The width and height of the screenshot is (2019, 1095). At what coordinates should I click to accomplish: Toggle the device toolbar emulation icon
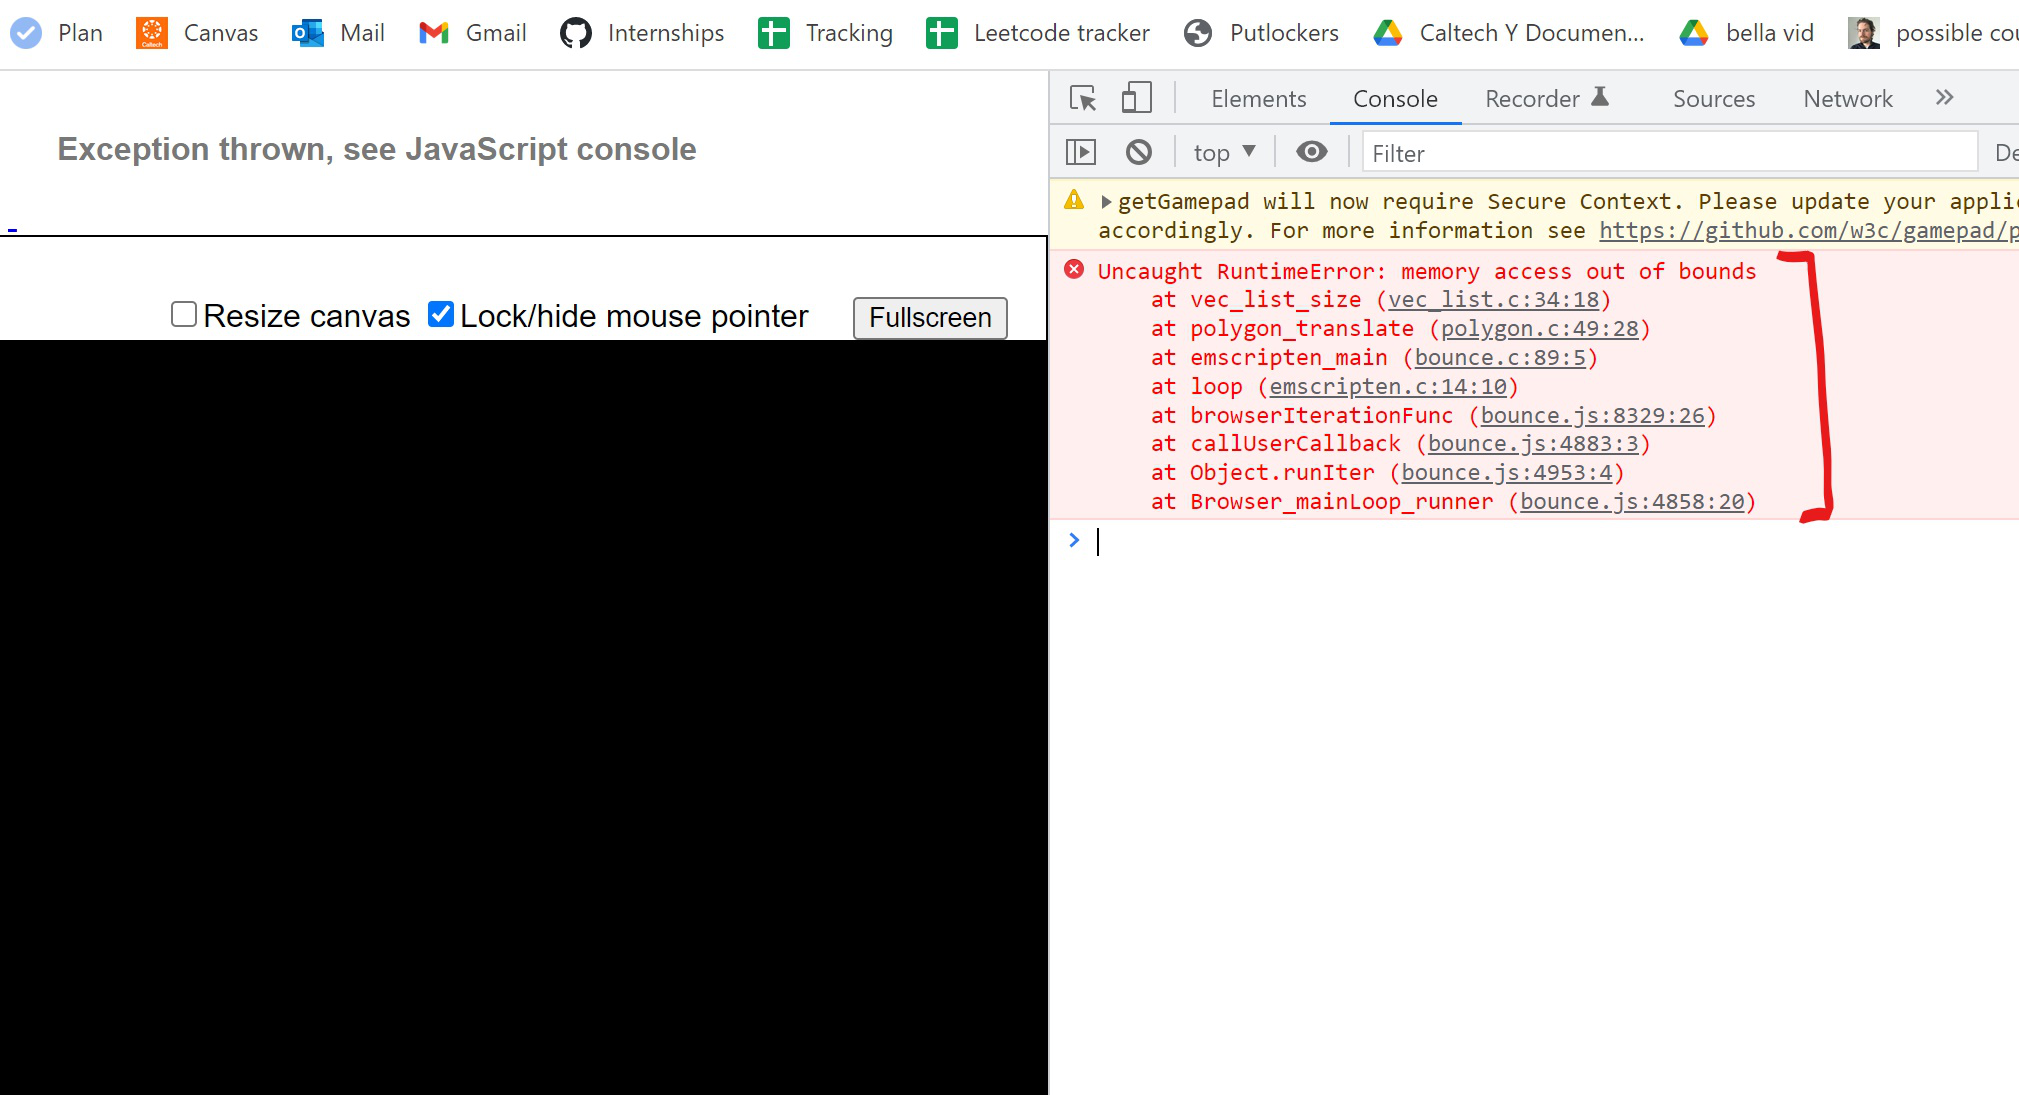1134,97
